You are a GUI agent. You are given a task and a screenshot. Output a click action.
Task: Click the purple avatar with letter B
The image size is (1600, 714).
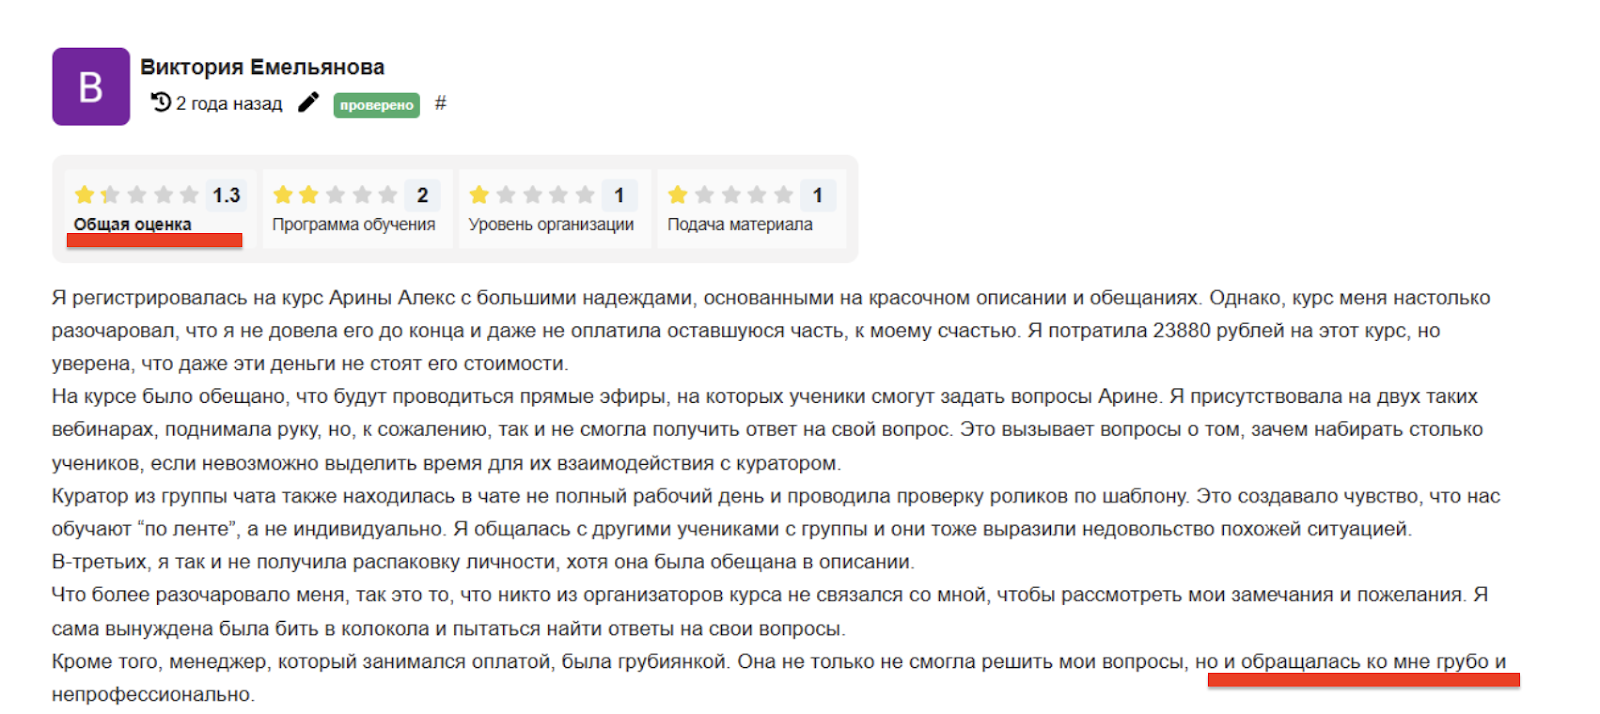[x=91, y=86]
